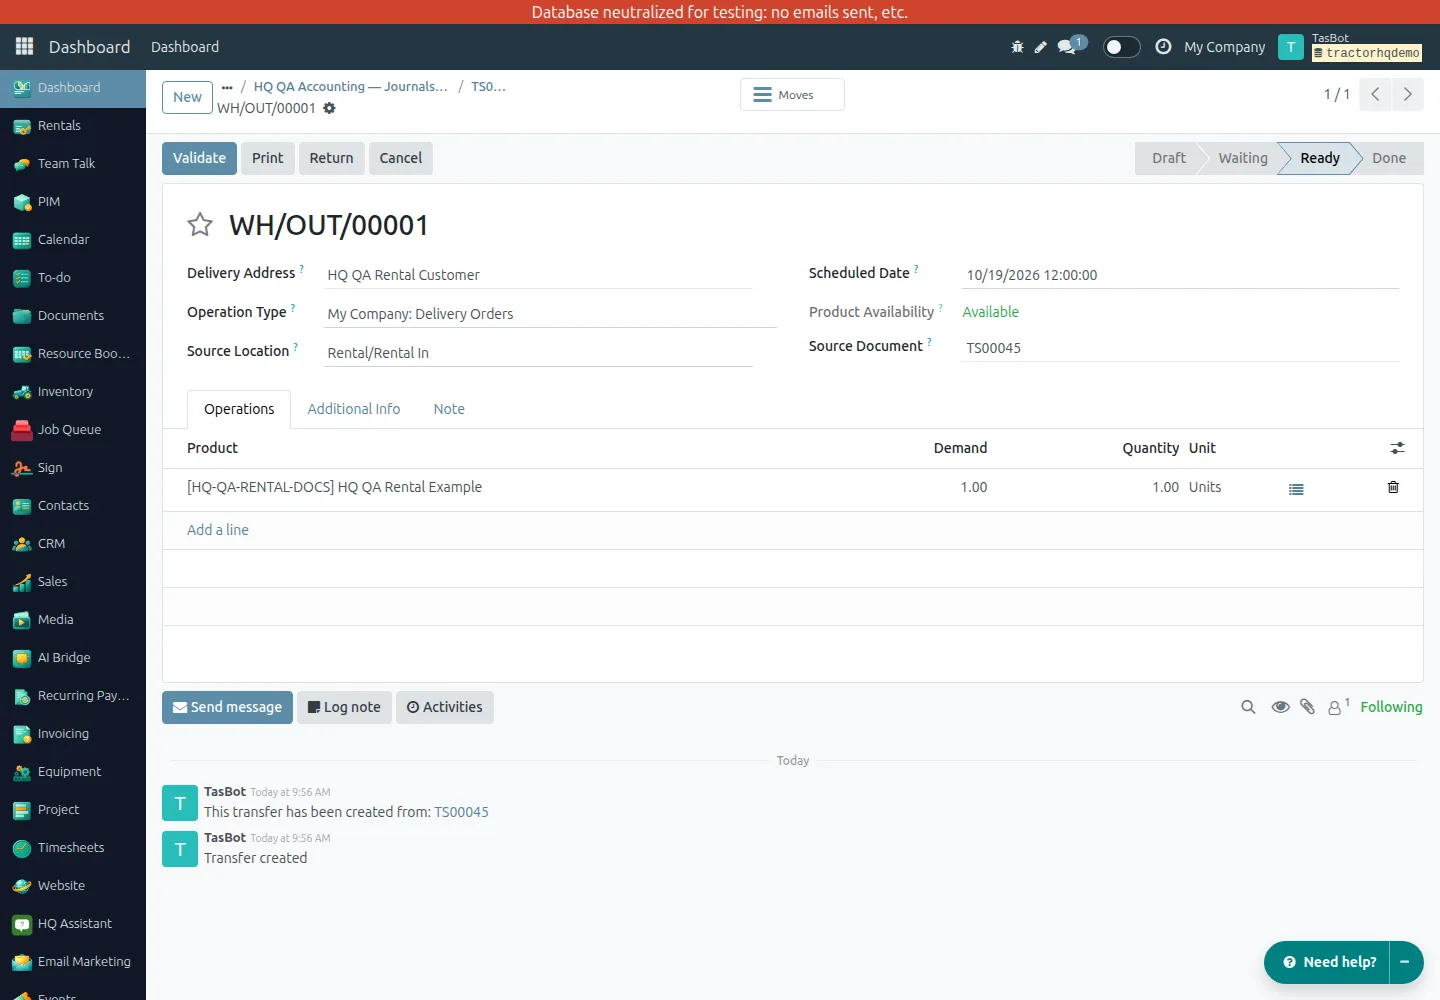Open the optional columns settings dropdown
1440x1000 pixels.
coord(1397,448)
